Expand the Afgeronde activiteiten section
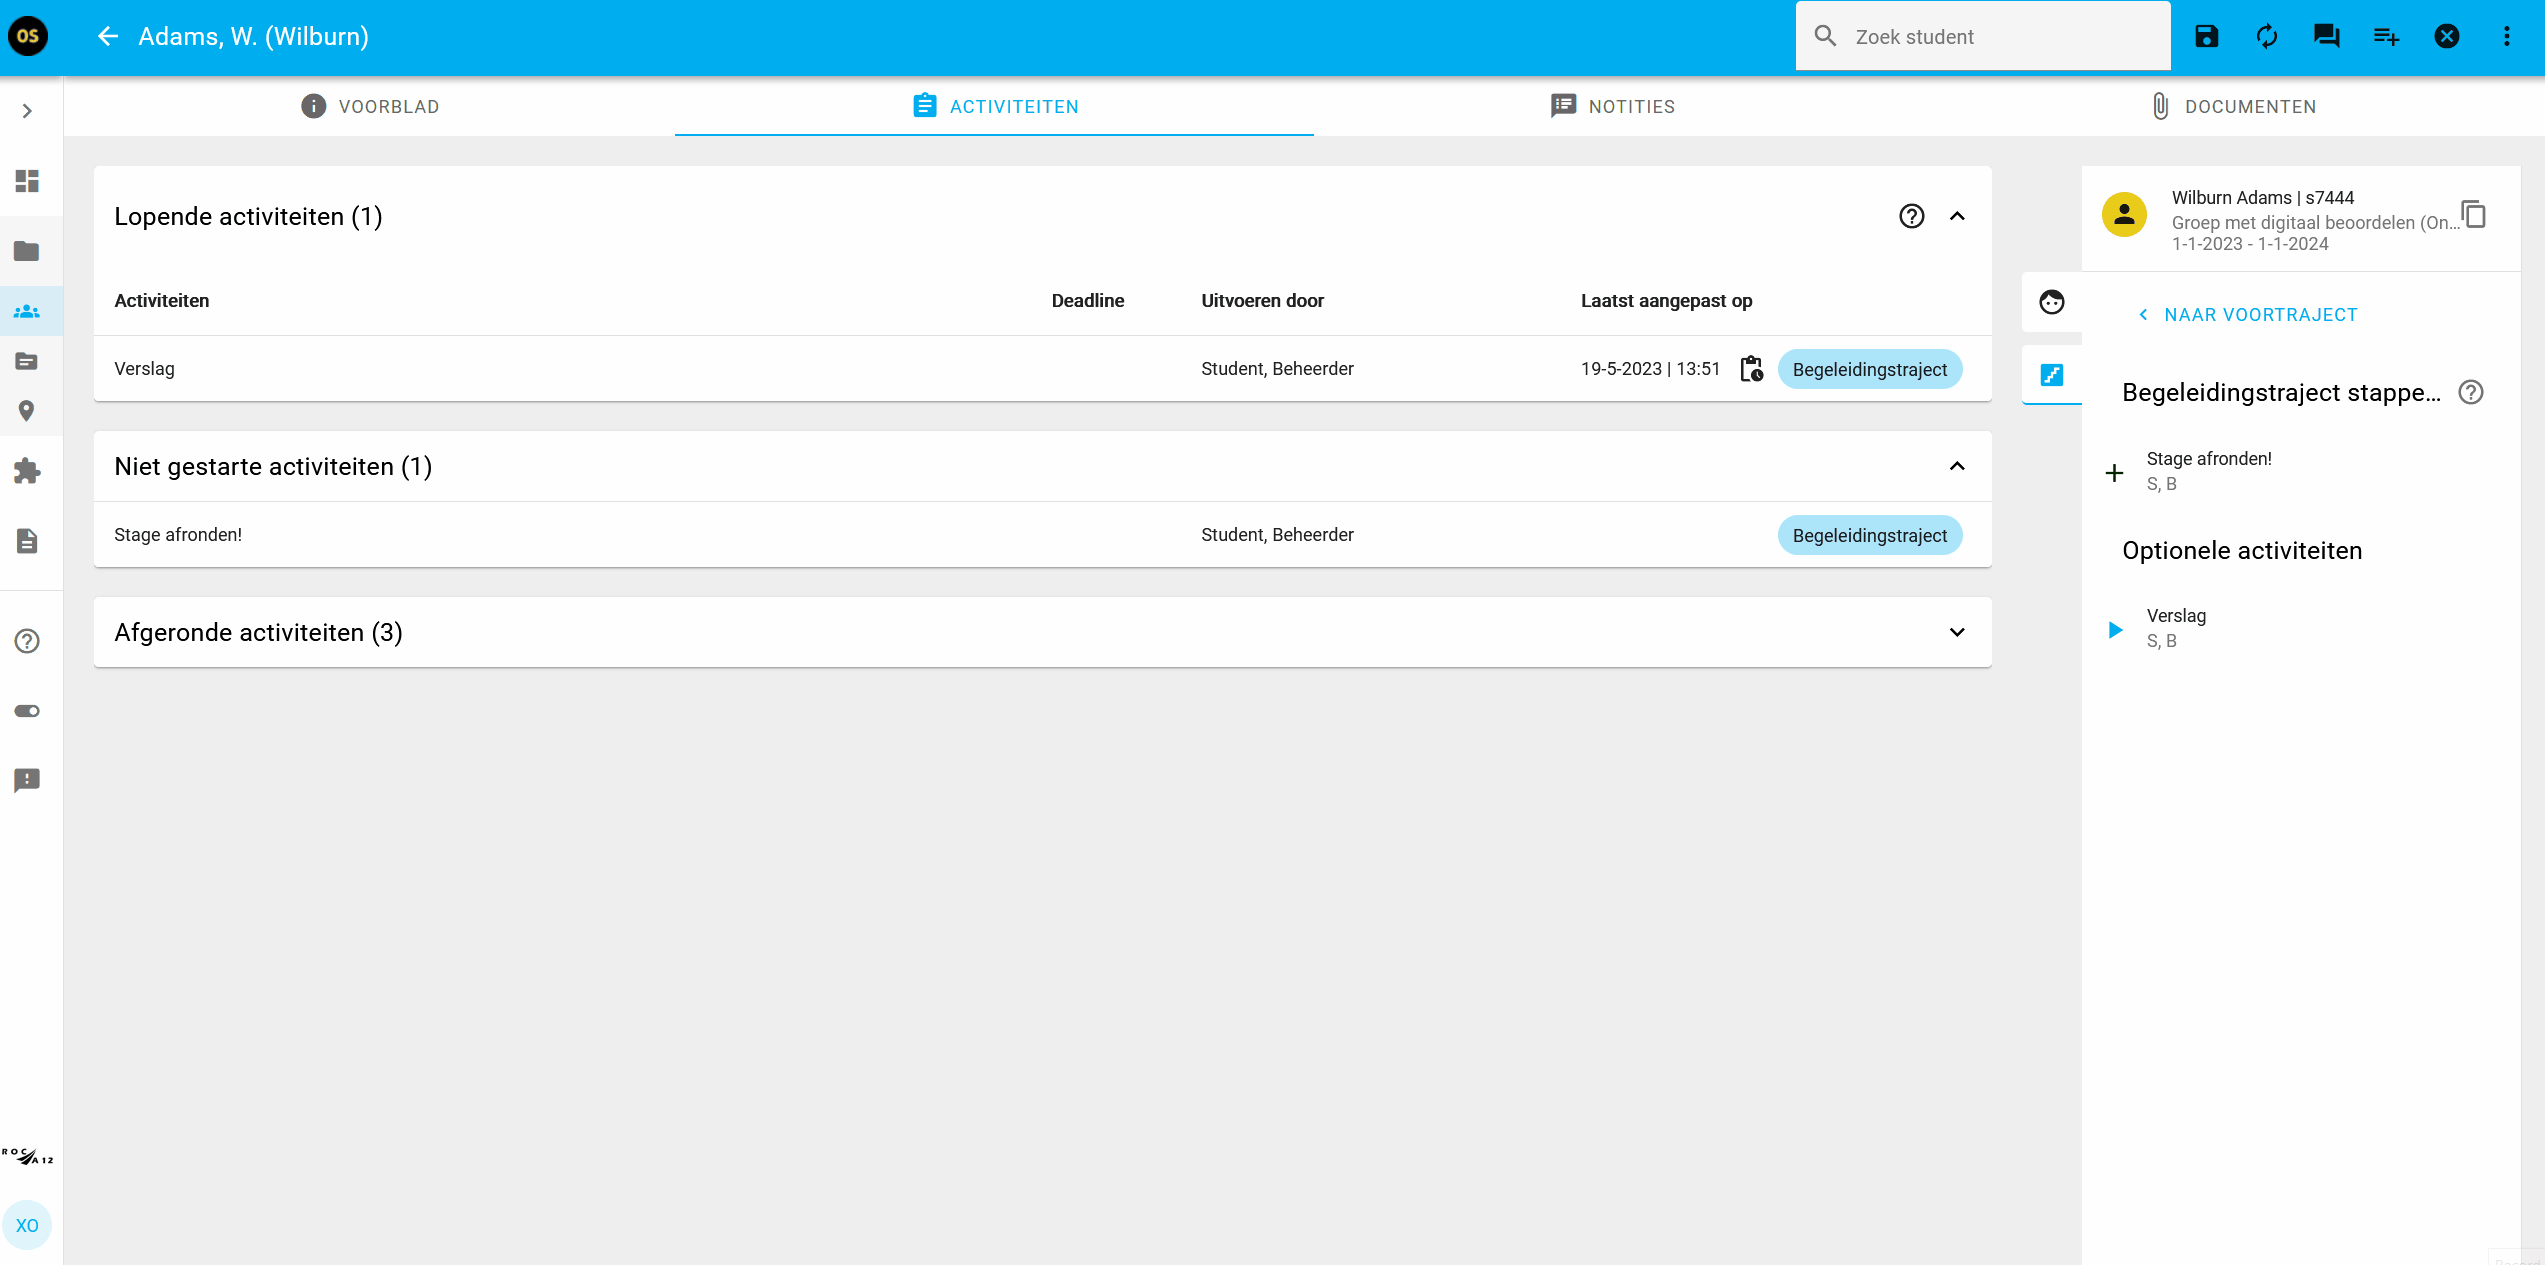The image size is (2545, 1265). [x=1957, y=632]
